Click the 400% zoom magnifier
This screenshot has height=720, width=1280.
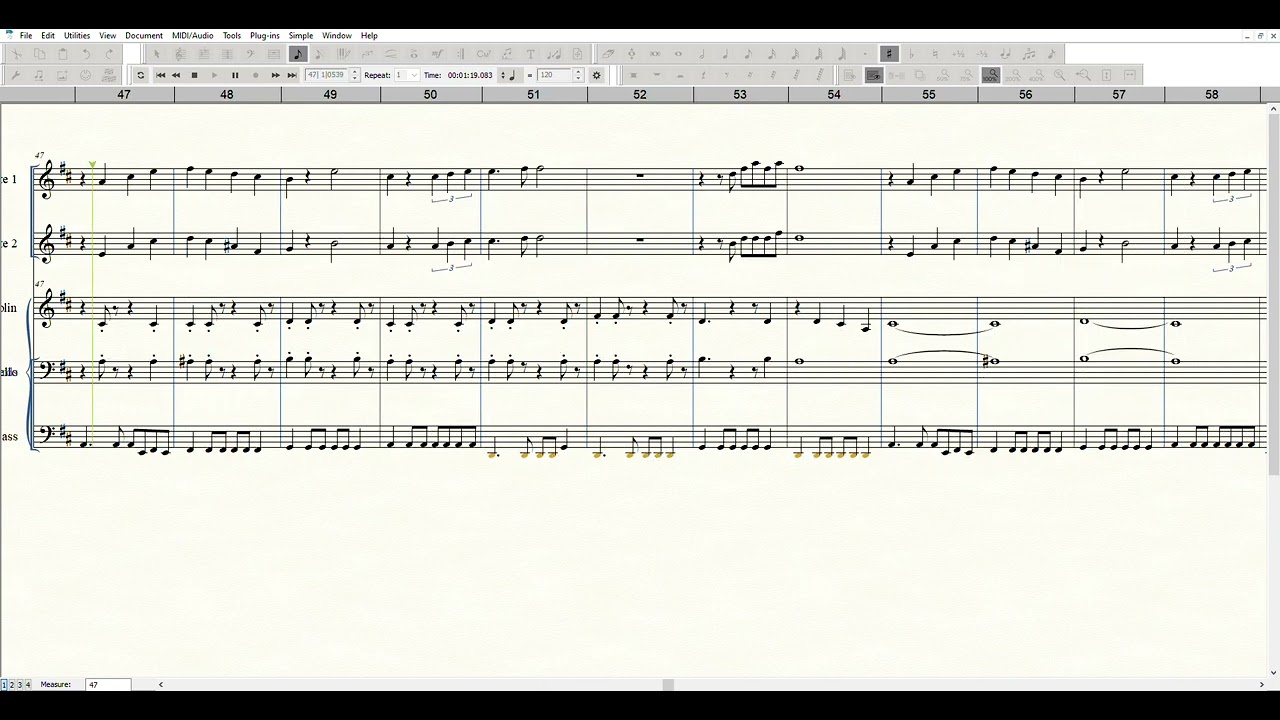click(x=1036, y=75)
